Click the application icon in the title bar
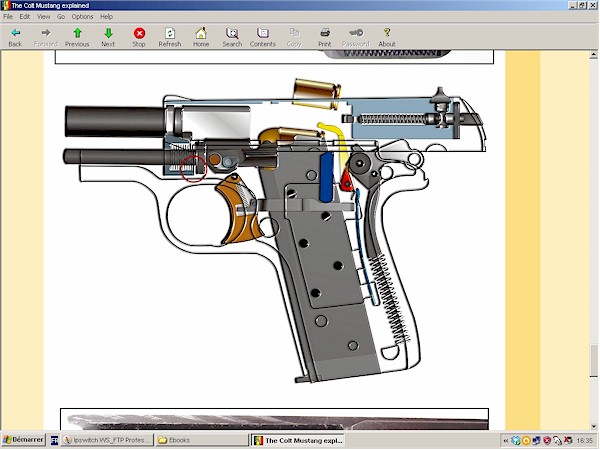Image resolution: width=600 pixels, height=450 pixels. (5, 5)
